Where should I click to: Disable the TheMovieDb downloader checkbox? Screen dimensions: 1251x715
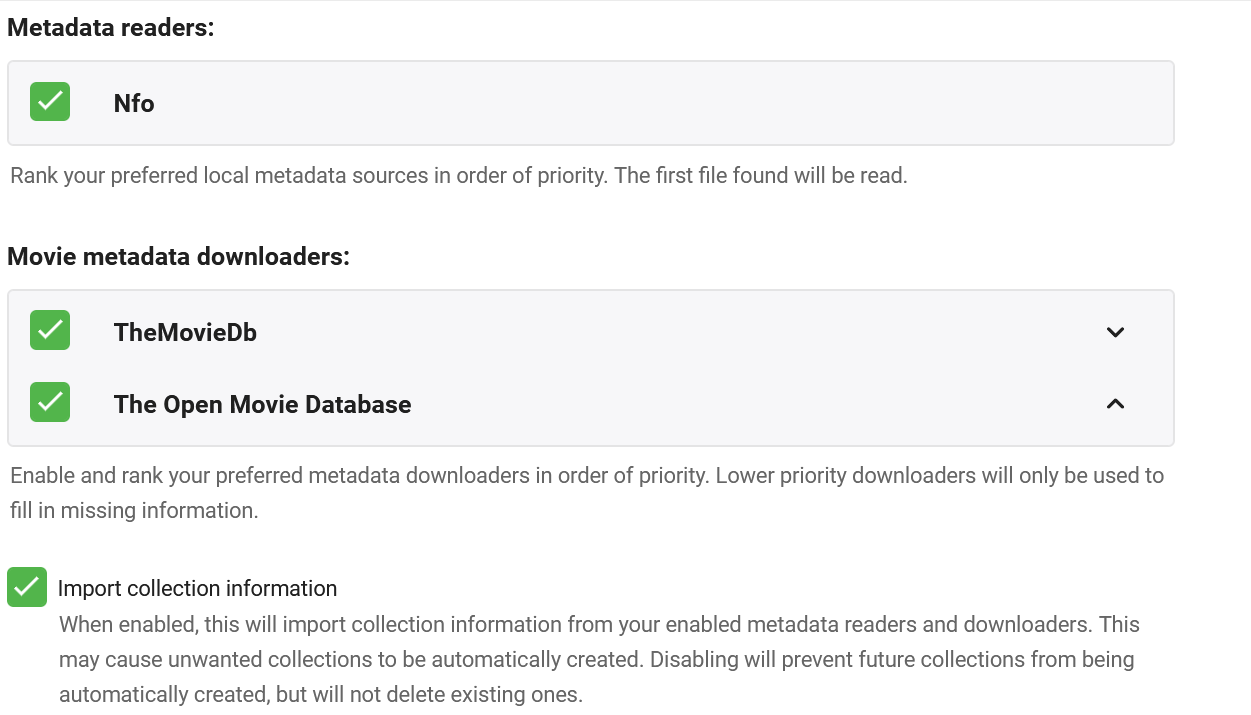pyautogui.click(x=50, y=331)
